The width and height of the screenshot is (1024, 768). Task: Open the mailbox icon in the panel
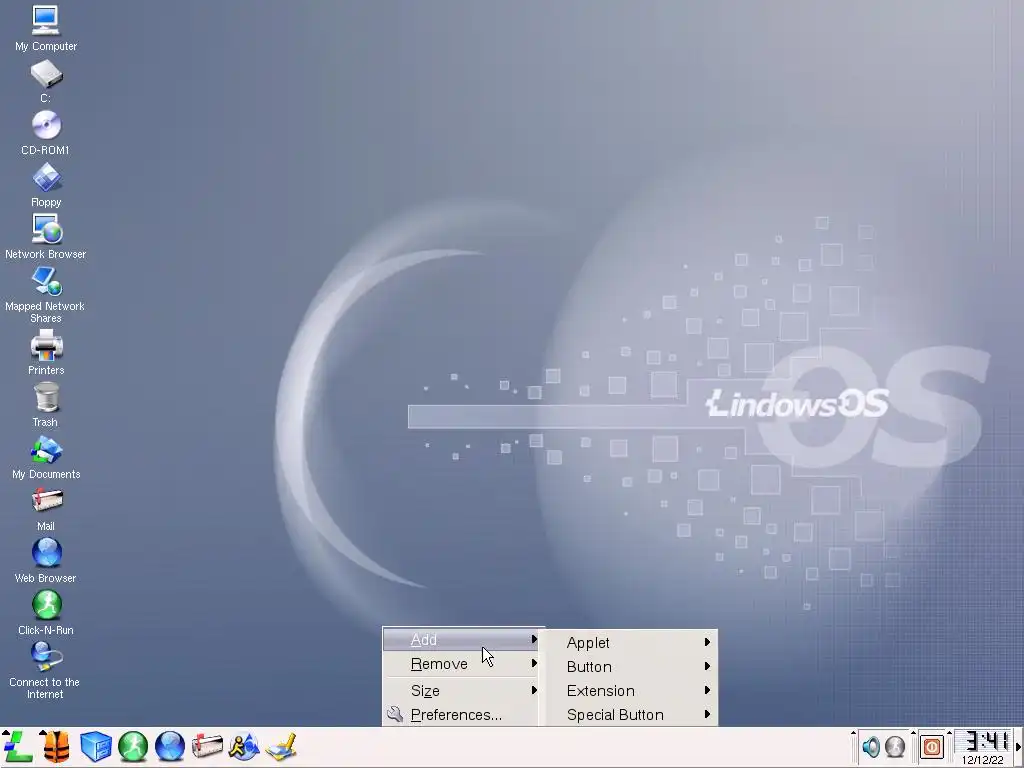(x=208, y=746)
